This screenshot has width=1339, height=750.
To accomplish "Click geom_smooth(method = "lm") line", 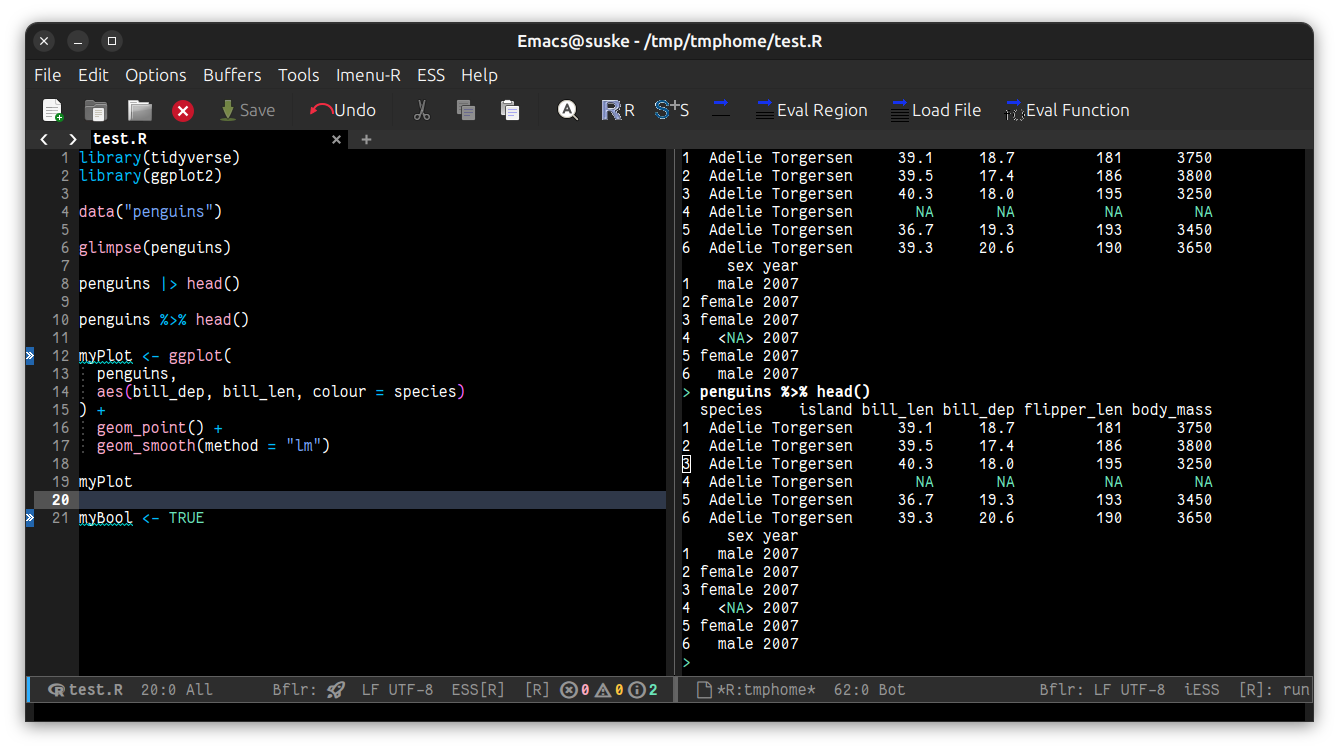I will [213, 446].
